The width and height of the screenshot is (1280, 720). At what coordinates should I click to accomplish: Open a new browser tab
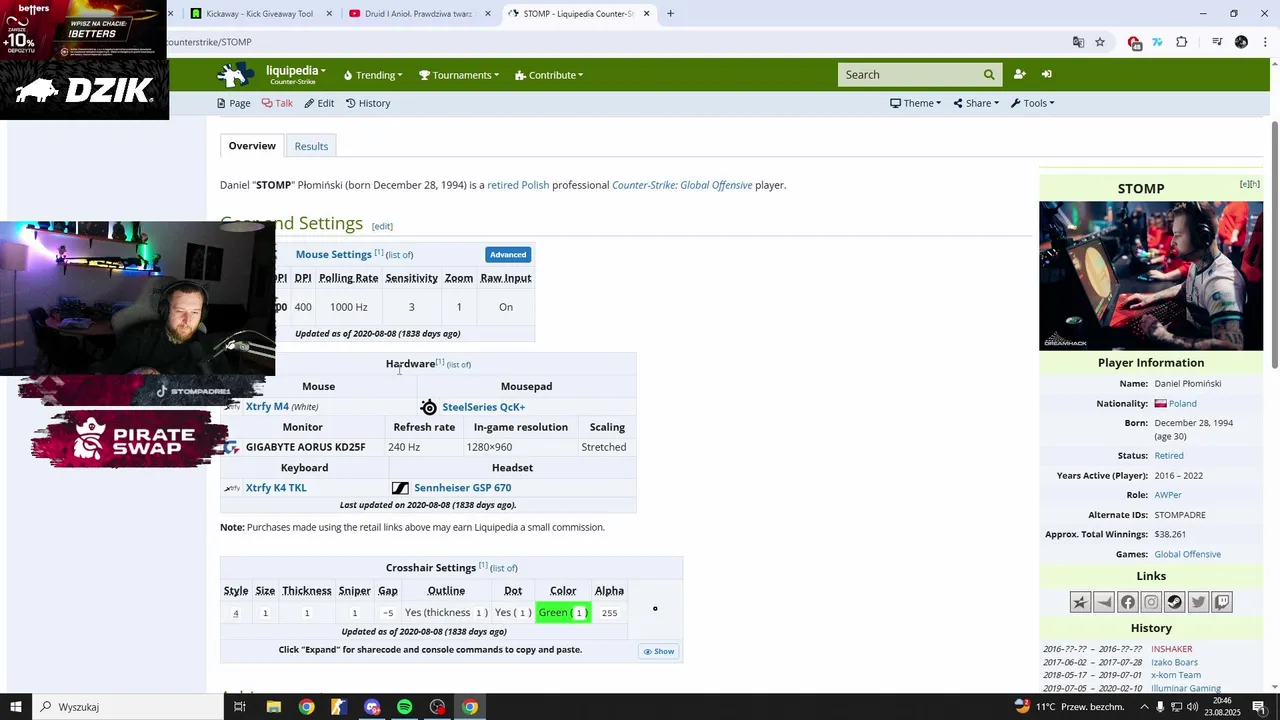pyautogui.click(x=670, y=14)
